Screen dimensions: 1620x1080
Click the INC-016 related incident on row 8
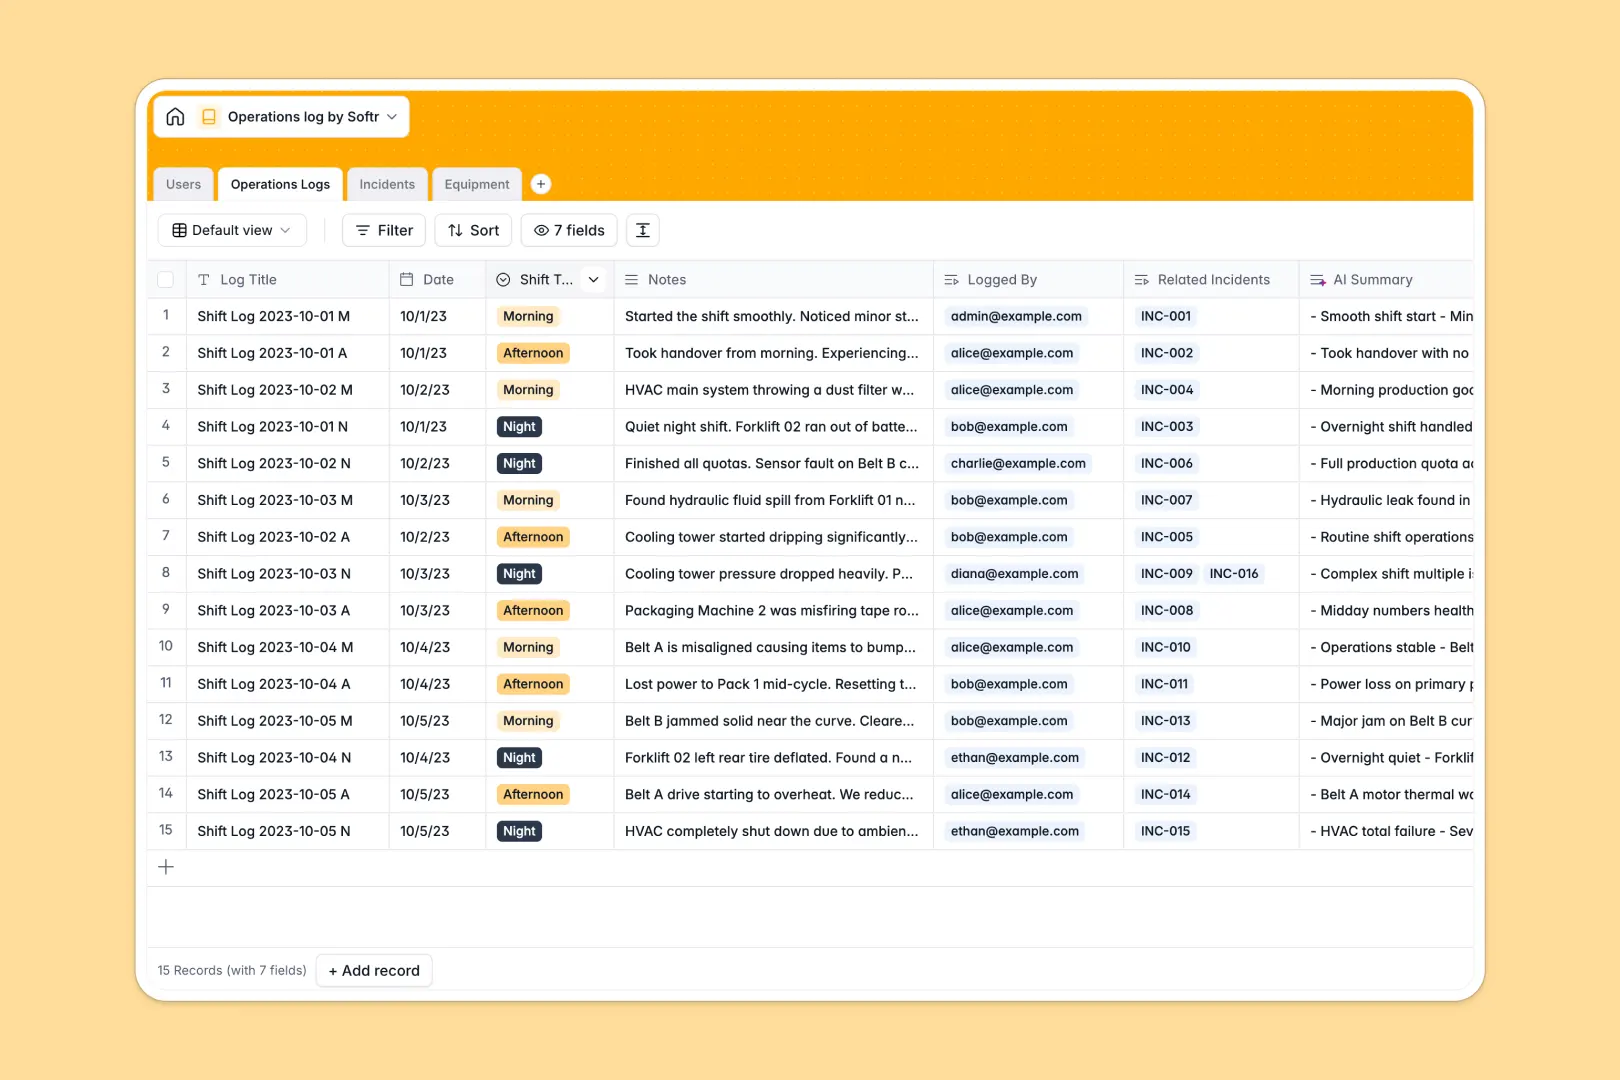click(x=1235, y=573)
